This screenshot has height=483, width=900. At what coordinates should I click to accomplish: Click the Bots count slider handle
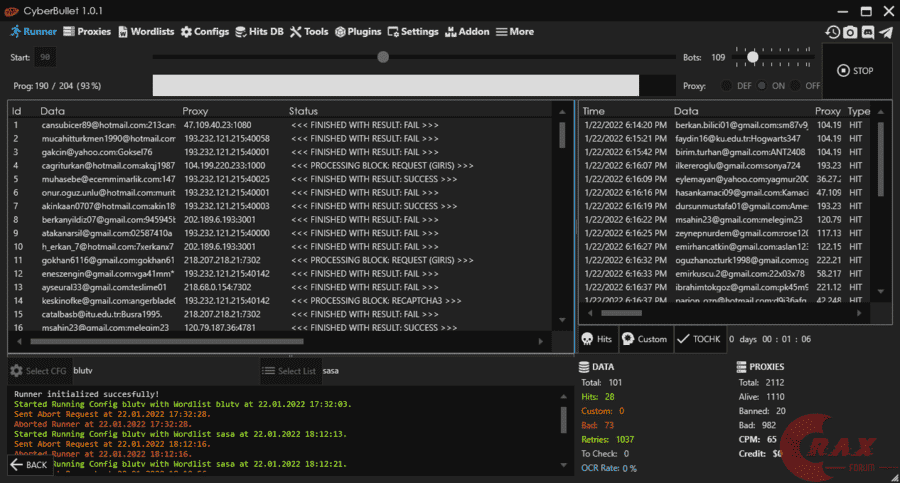(752, 57)
